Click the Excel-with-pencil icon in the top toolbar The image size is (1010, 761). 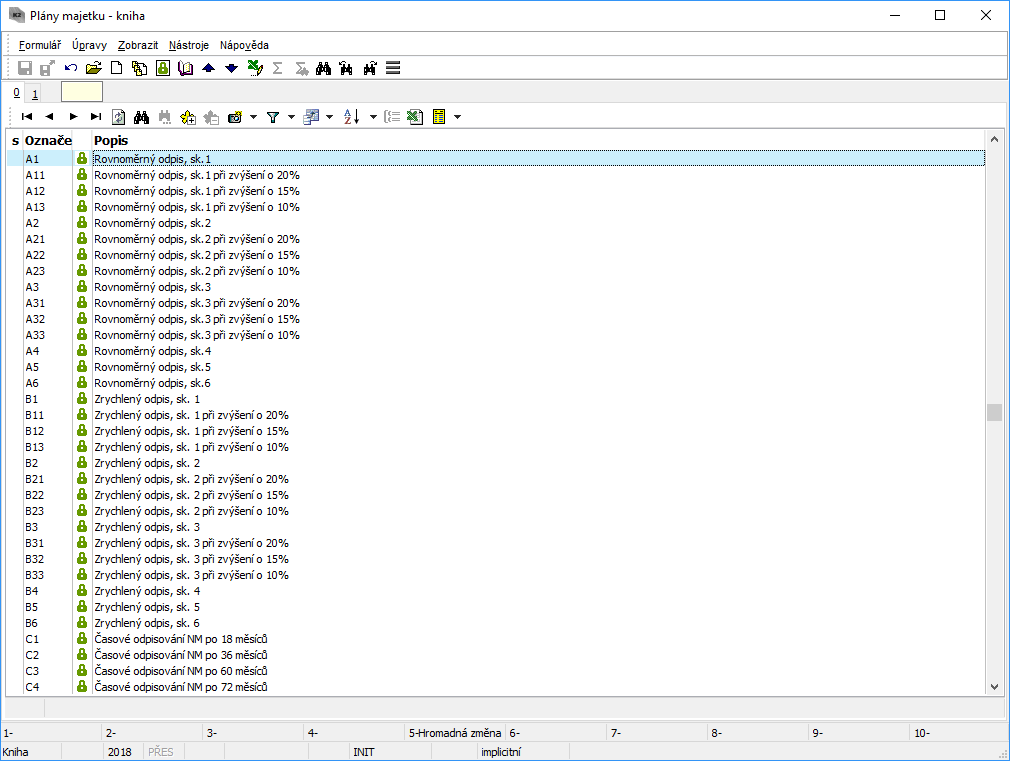(255, 68)
